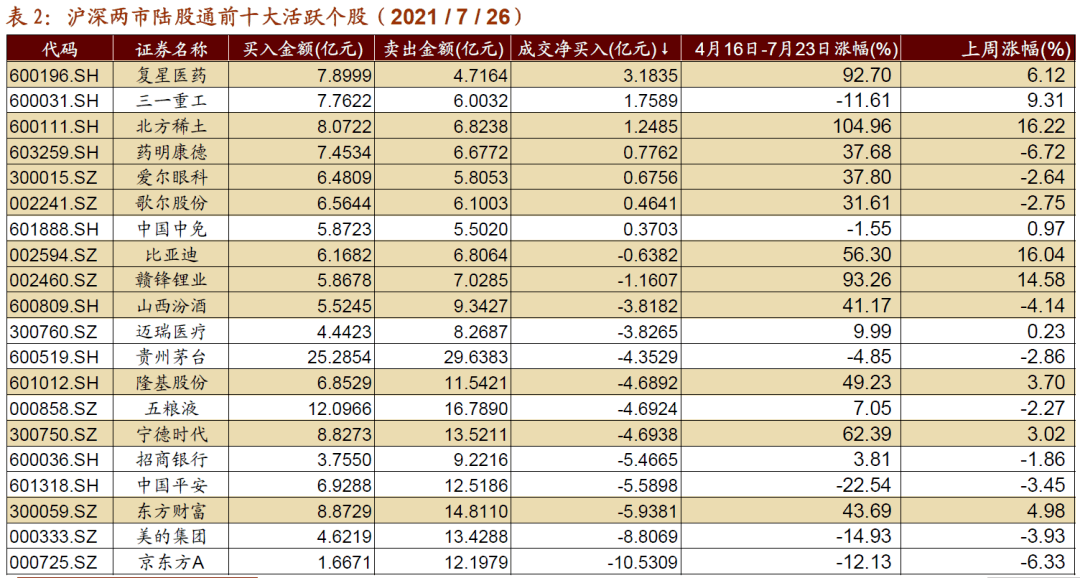
Task: Select the 北方稀土 name cell
Action: coord(172,127)
